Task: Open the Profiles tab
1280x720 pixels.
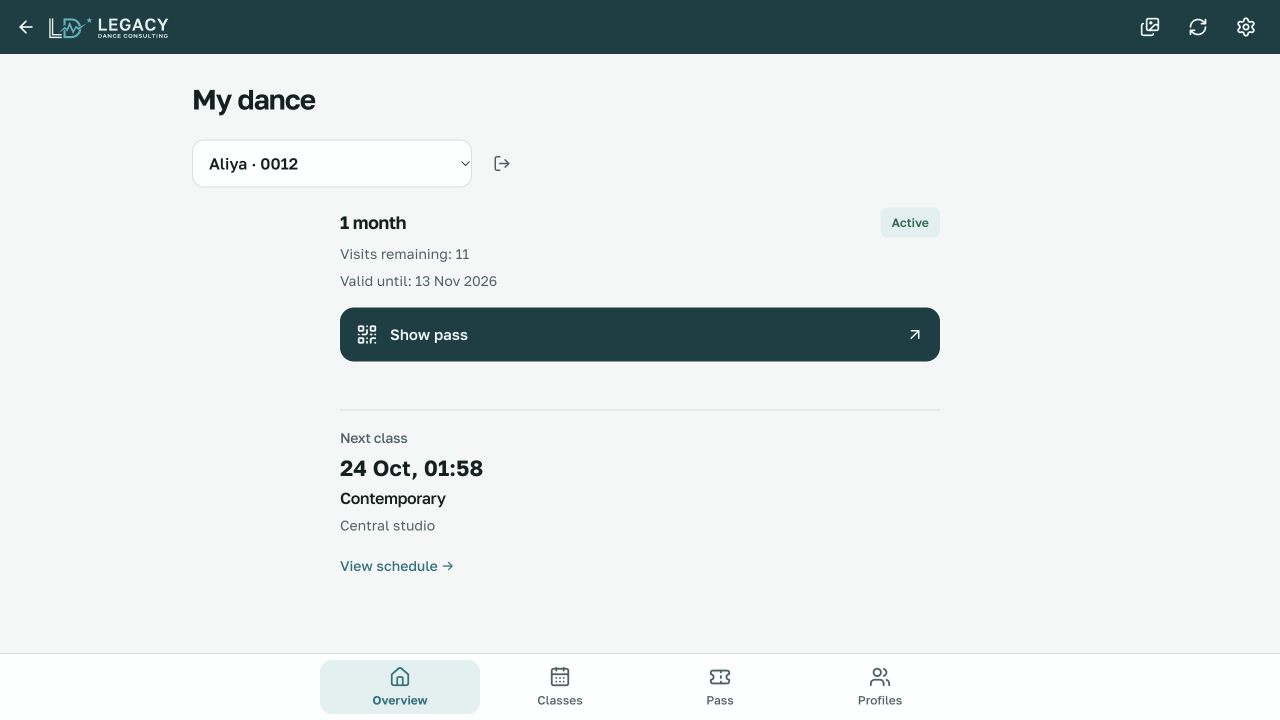Action: (880, 687)
